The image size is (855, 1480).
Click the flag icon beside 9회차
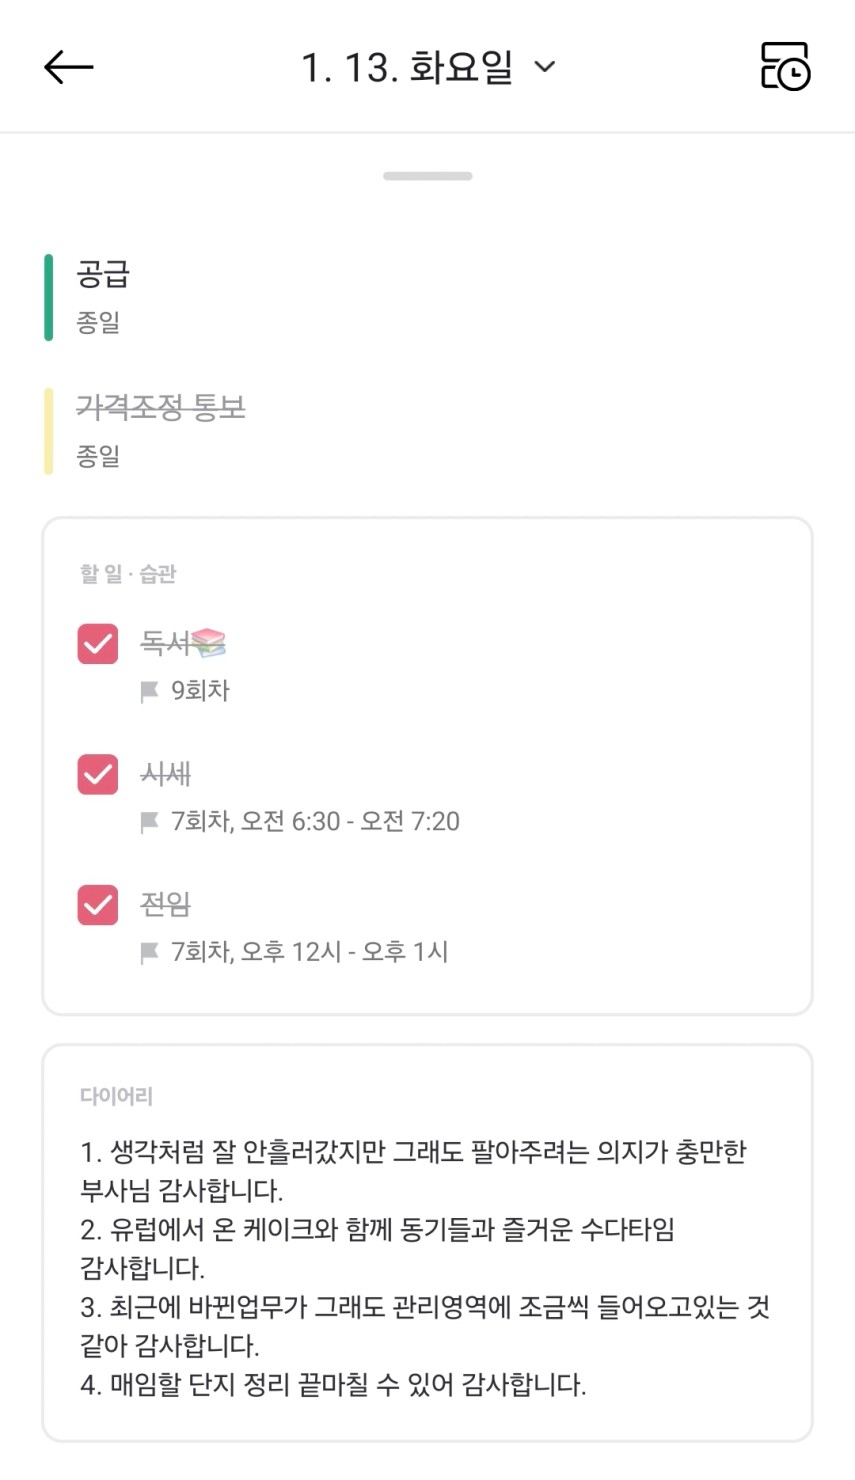(x=150, y=691)
